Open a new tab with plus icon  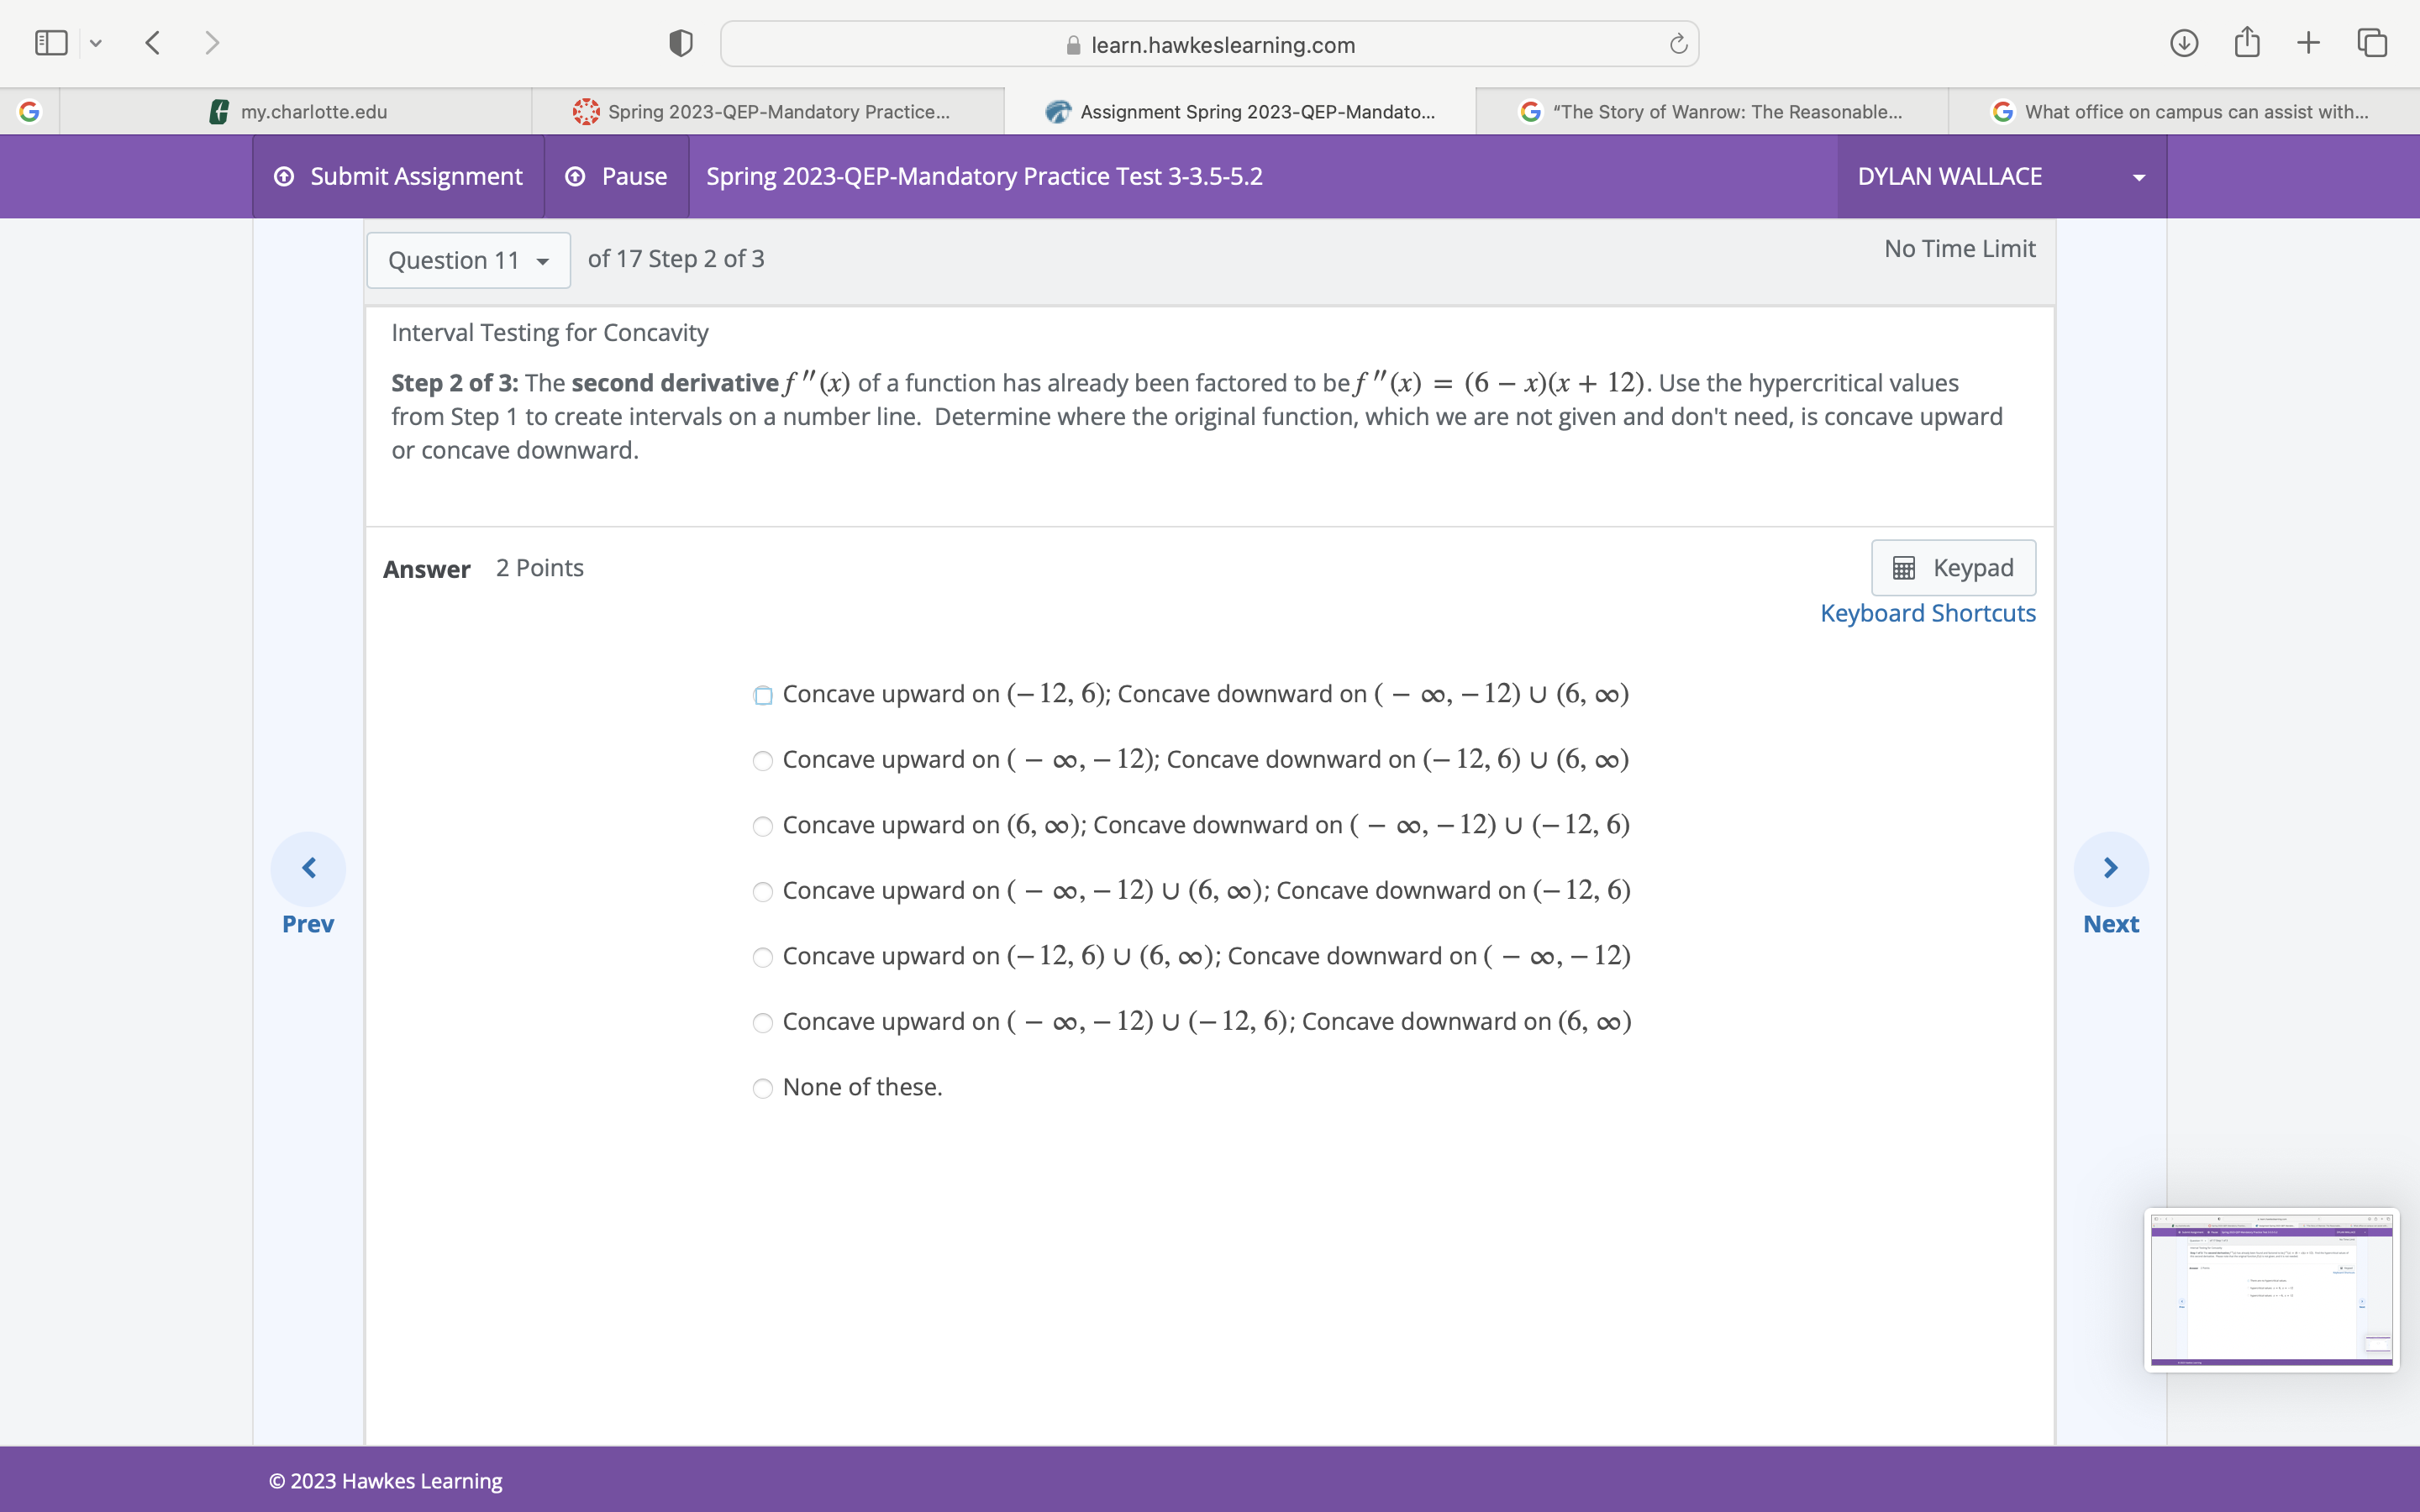click(2308, 43)
